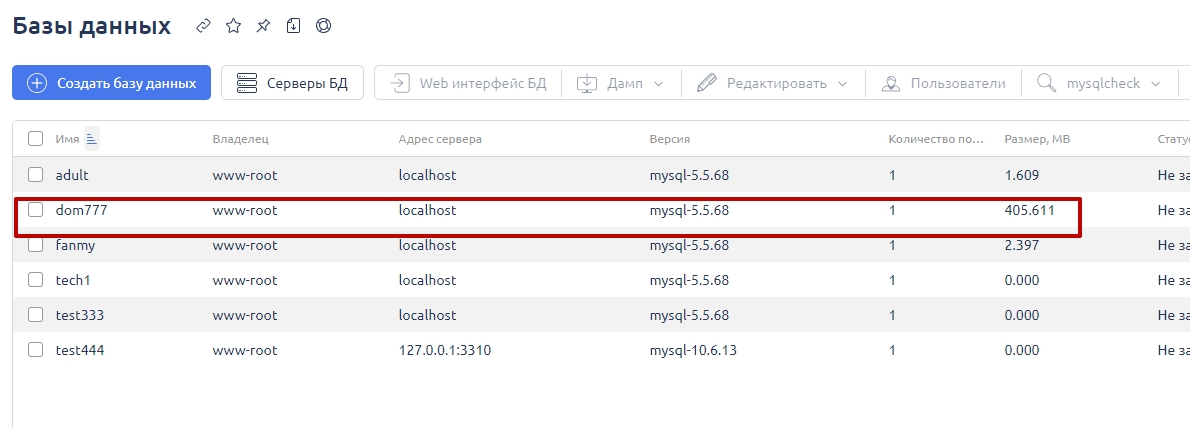
Task: Click the sort icon next to Имя
Action: pos(92,139)
